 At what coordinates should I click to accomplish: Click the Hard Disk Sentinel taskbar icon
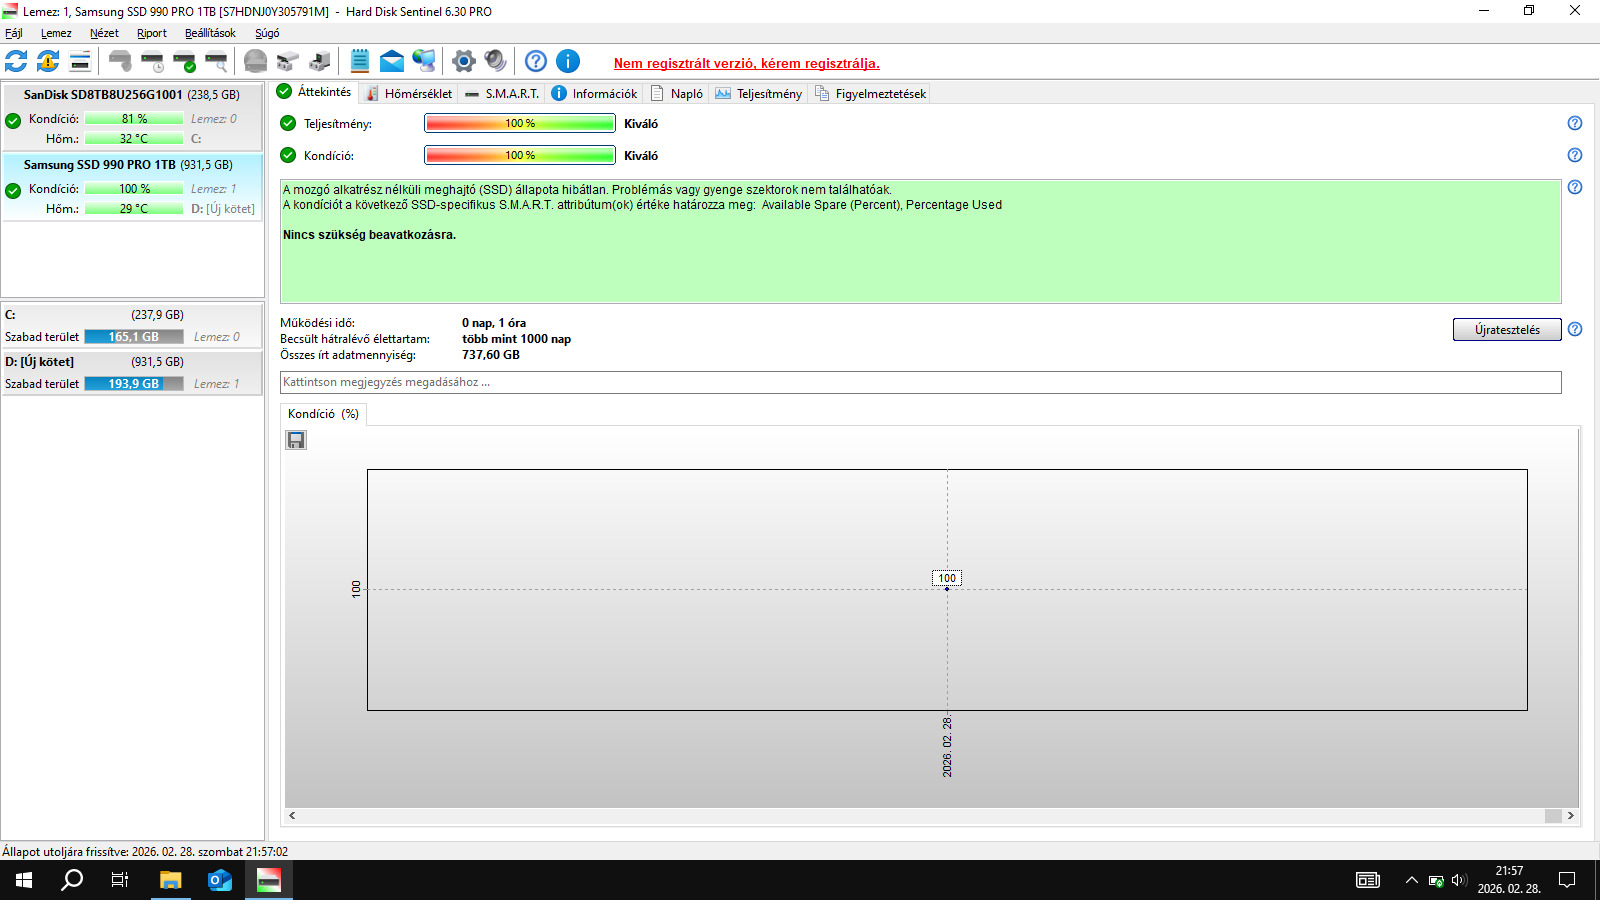[x=268, y=880]
